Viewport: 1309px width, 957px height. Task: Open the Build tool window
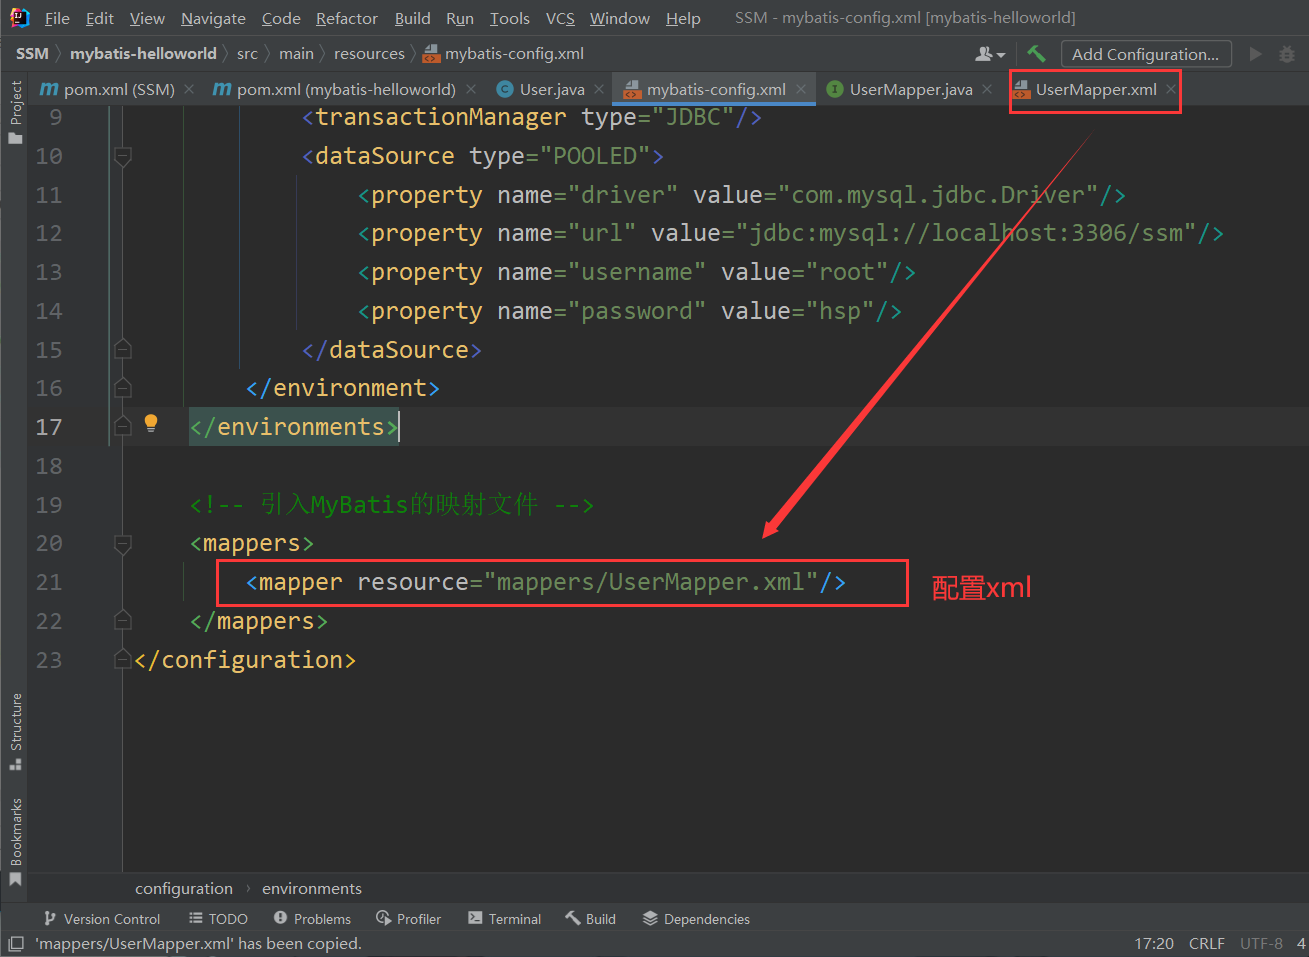[x=590, y=918]
